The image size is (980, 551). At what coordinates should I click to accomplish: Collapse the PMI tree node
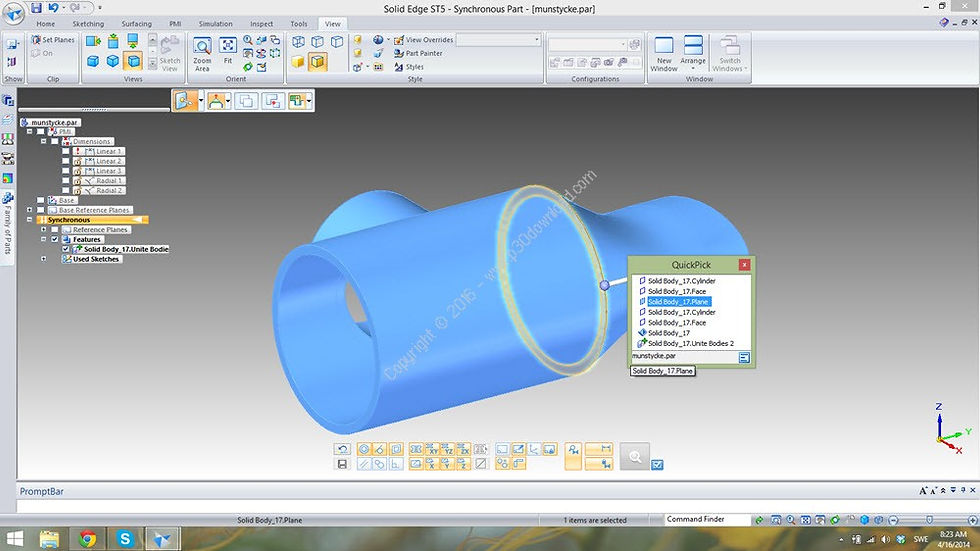29,132
